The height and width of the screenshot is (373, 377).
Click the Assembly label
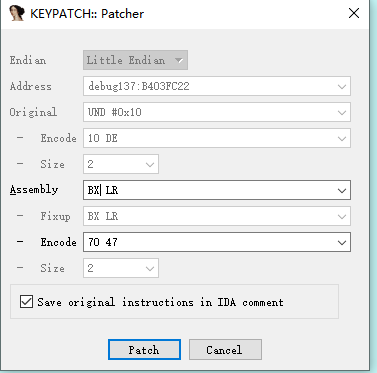34,190
